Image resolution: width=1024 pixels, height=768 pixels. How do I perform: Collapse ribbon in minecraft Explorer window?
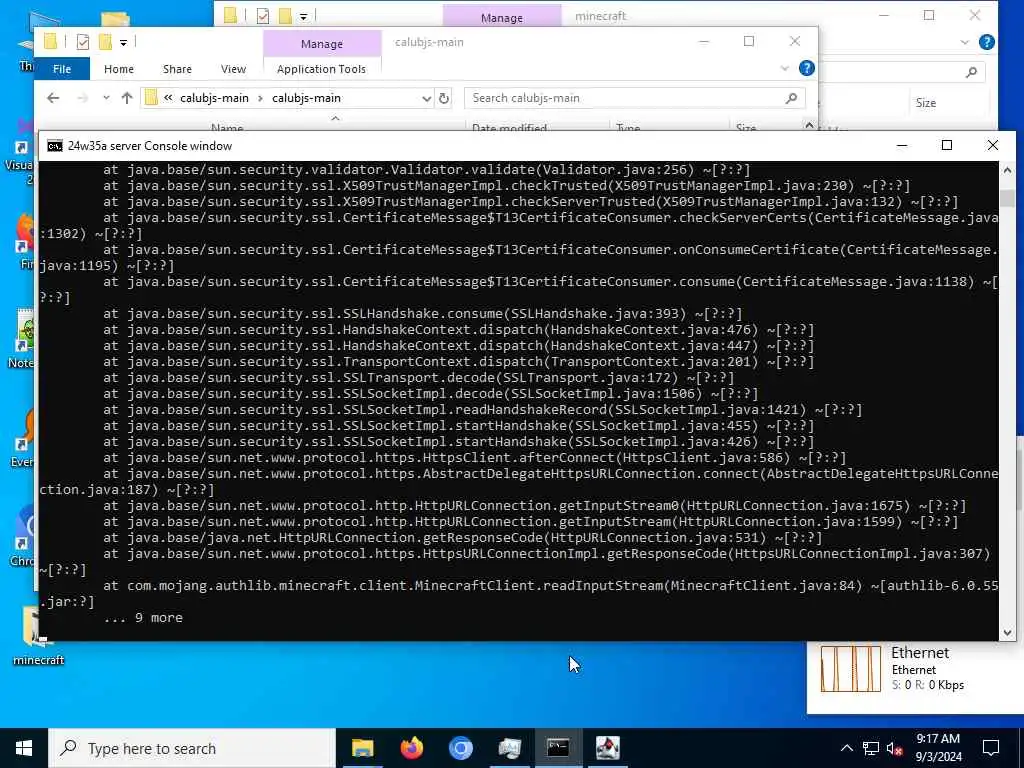pyautogui.click(x=965, y=42)
